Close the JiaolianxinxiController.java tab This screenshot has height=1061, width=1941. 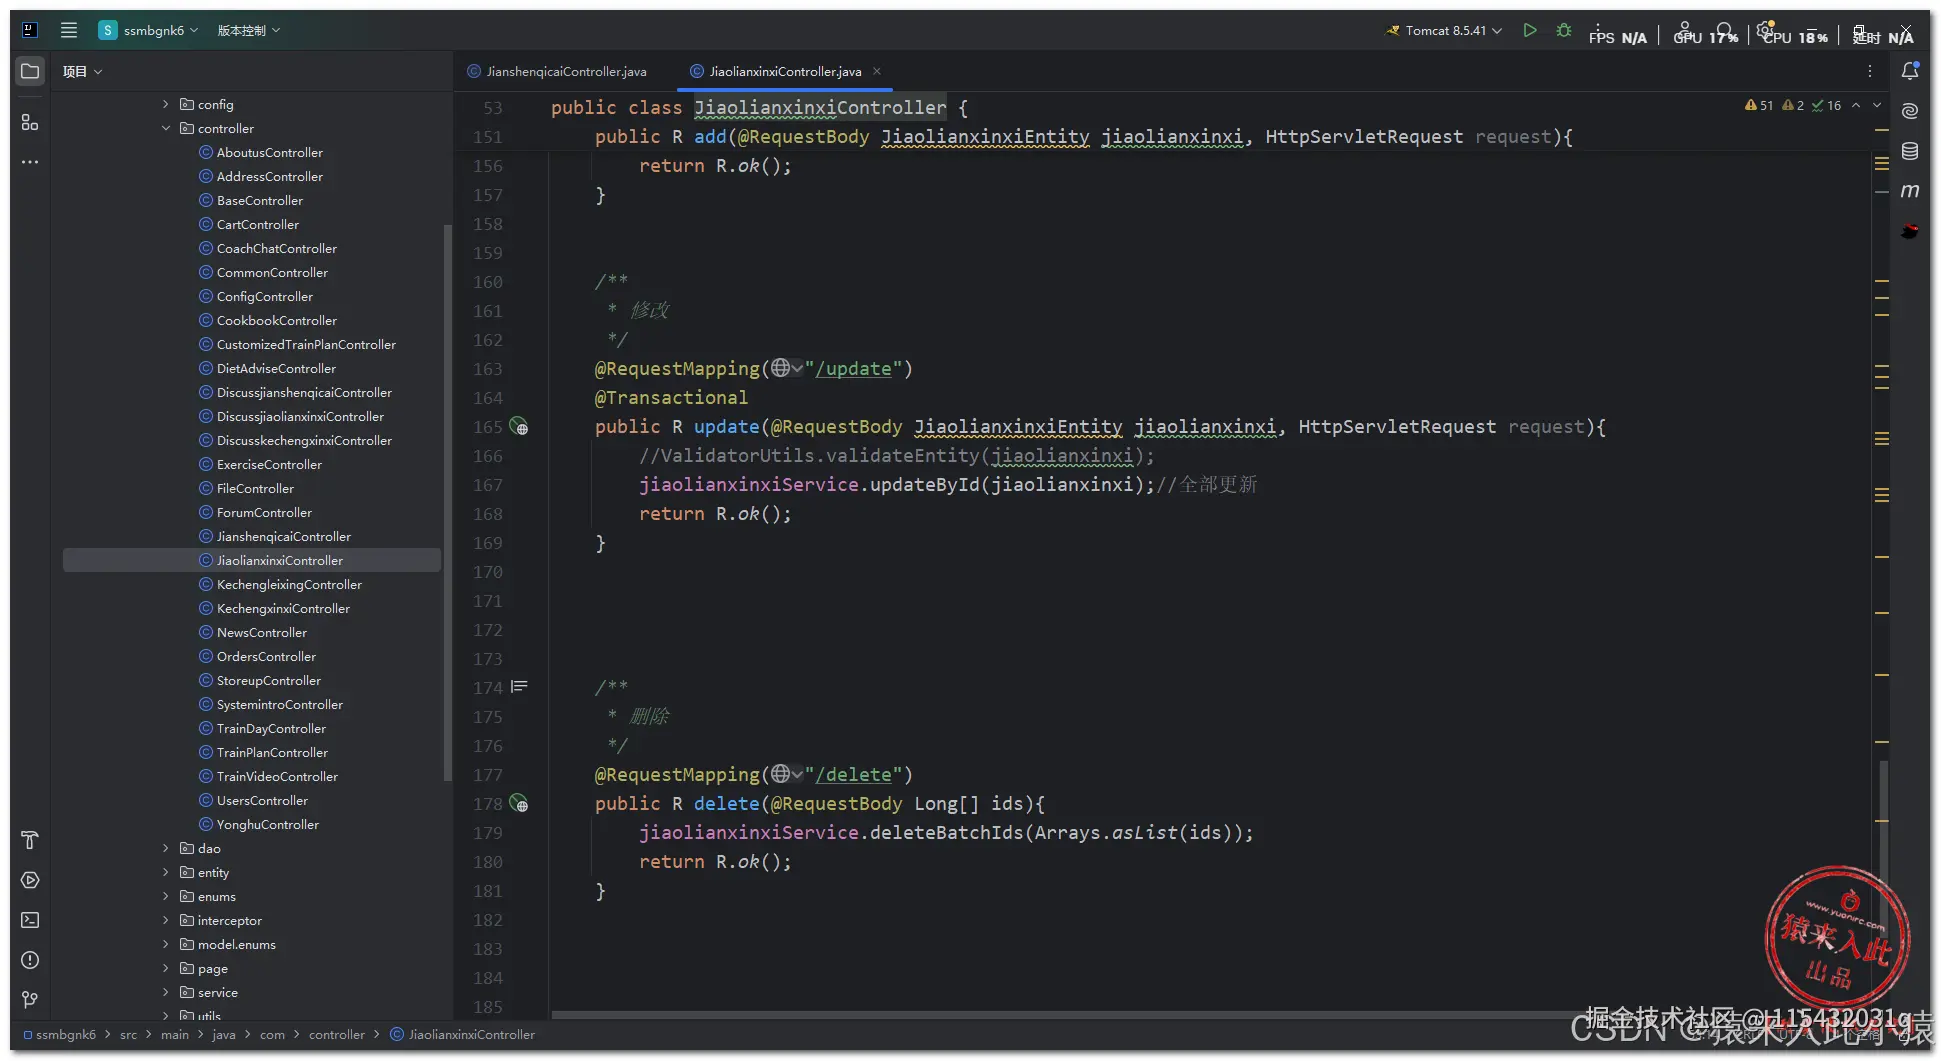pyautogui.click(x=877, y=71)
